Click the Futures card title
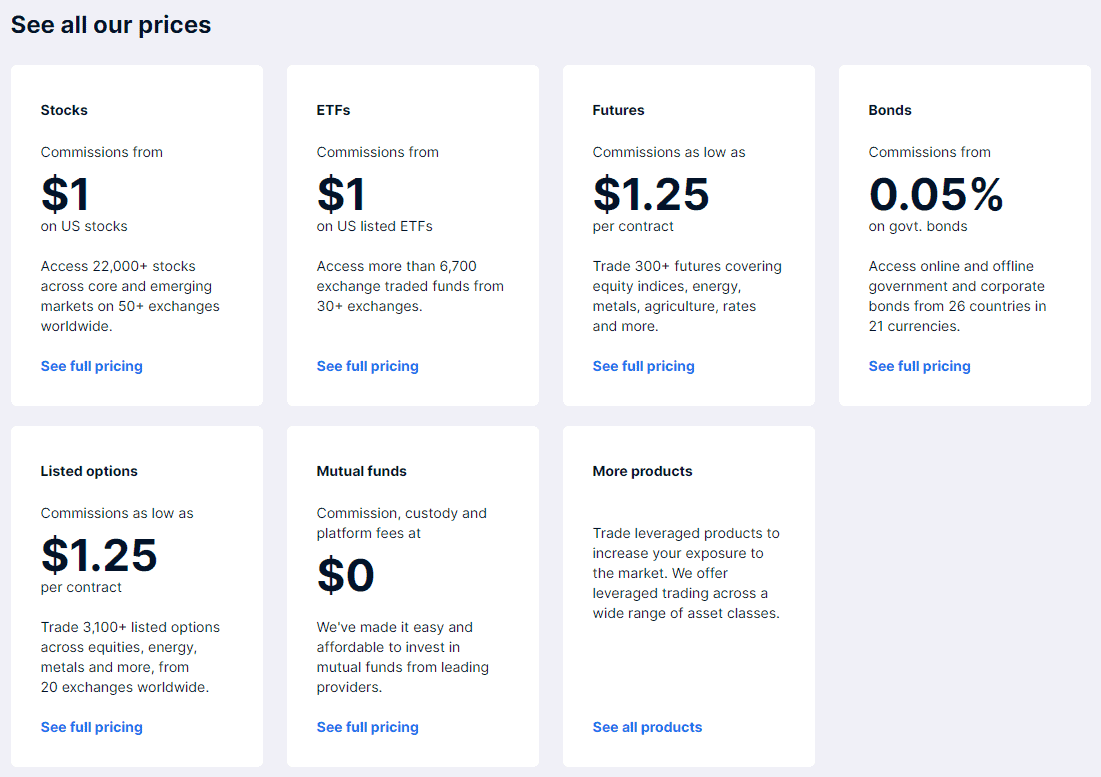This screenshot has height=777, width=1101. point(618,110)
